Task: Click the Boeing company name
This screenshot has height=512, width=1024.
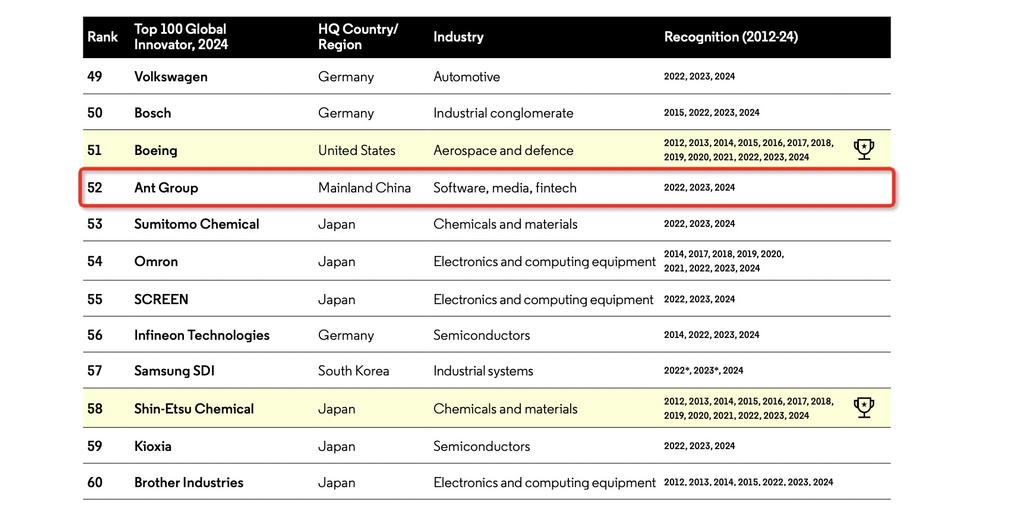Action: coord(155,151)
